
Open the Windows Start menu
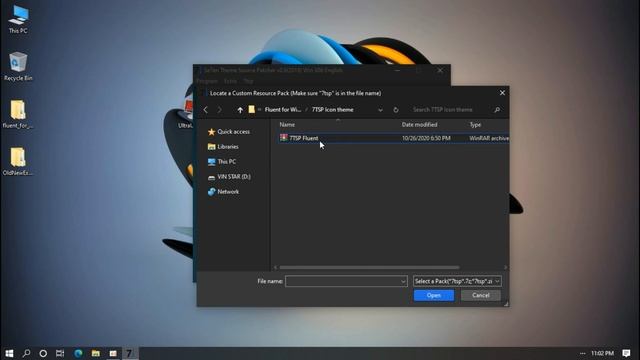tap(9, 353)
